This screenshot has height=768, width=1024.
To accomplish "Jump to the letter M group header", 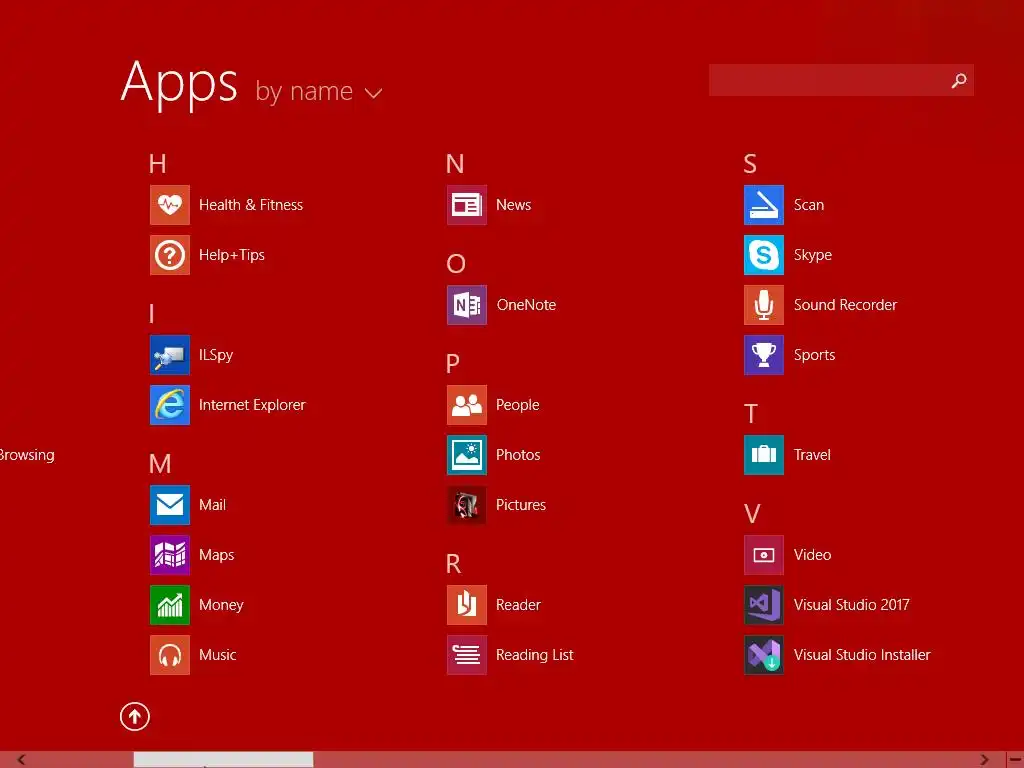I will coord(160,464).
